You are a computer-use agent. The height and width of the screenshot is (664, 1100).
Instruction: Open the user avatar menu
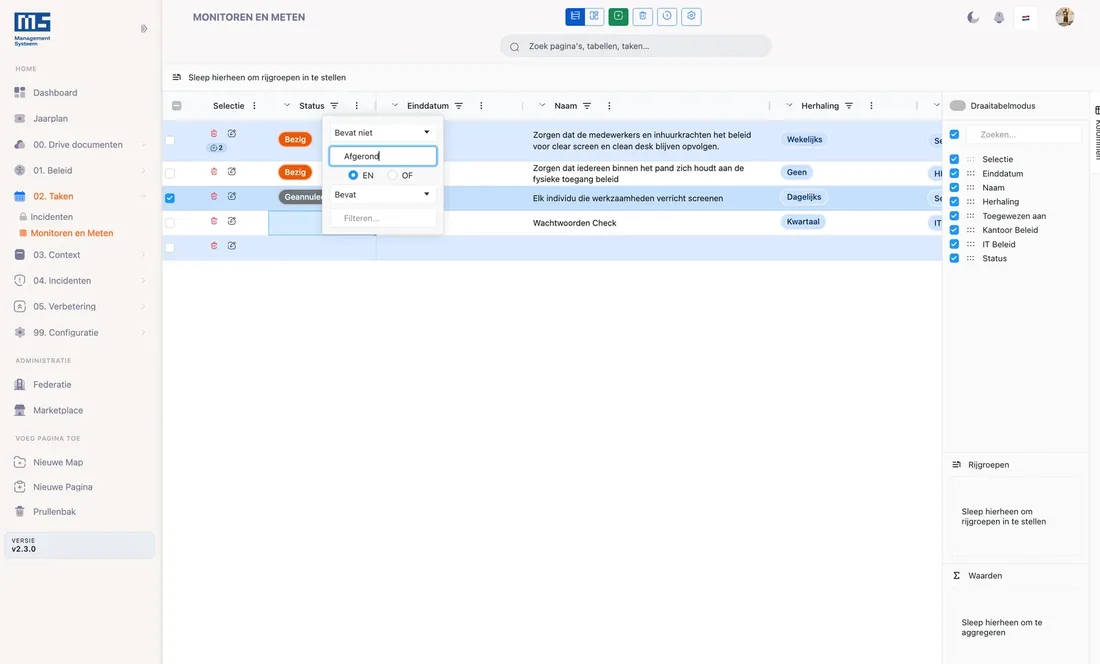tap(1064, 17)
